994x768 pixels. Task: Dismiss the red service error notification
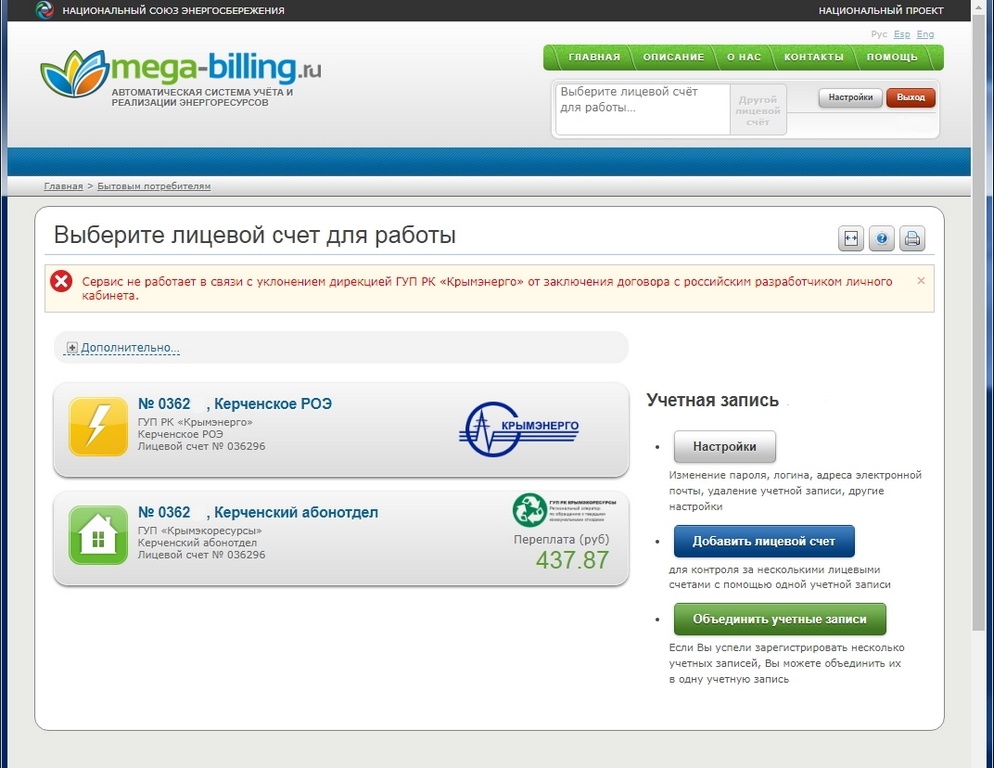coord(921,281)
